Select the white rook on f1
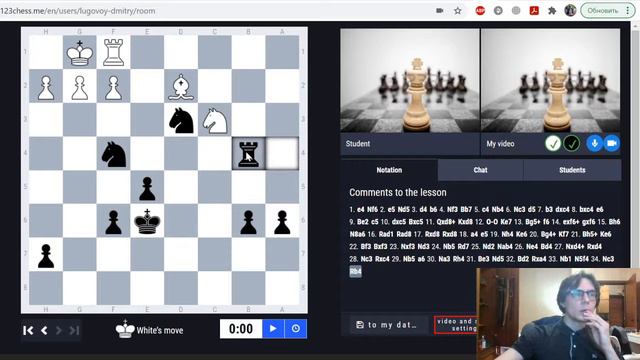The width and height of the screenshot is (640, 360). [x=113, y=52]
